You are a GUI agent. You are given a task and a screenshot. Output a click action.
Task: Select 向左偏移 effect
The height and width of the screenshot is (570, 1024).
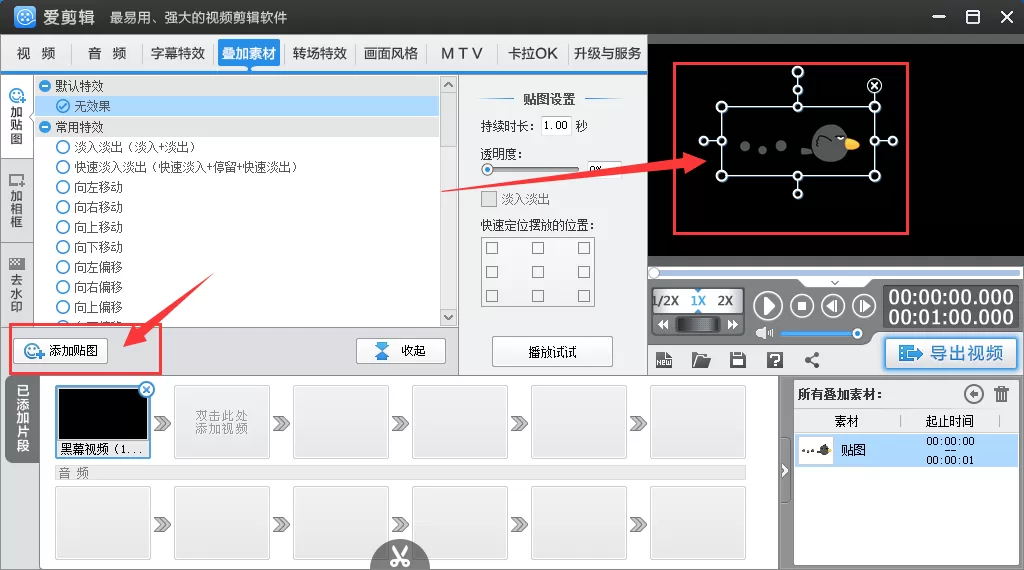click(89, 267)
